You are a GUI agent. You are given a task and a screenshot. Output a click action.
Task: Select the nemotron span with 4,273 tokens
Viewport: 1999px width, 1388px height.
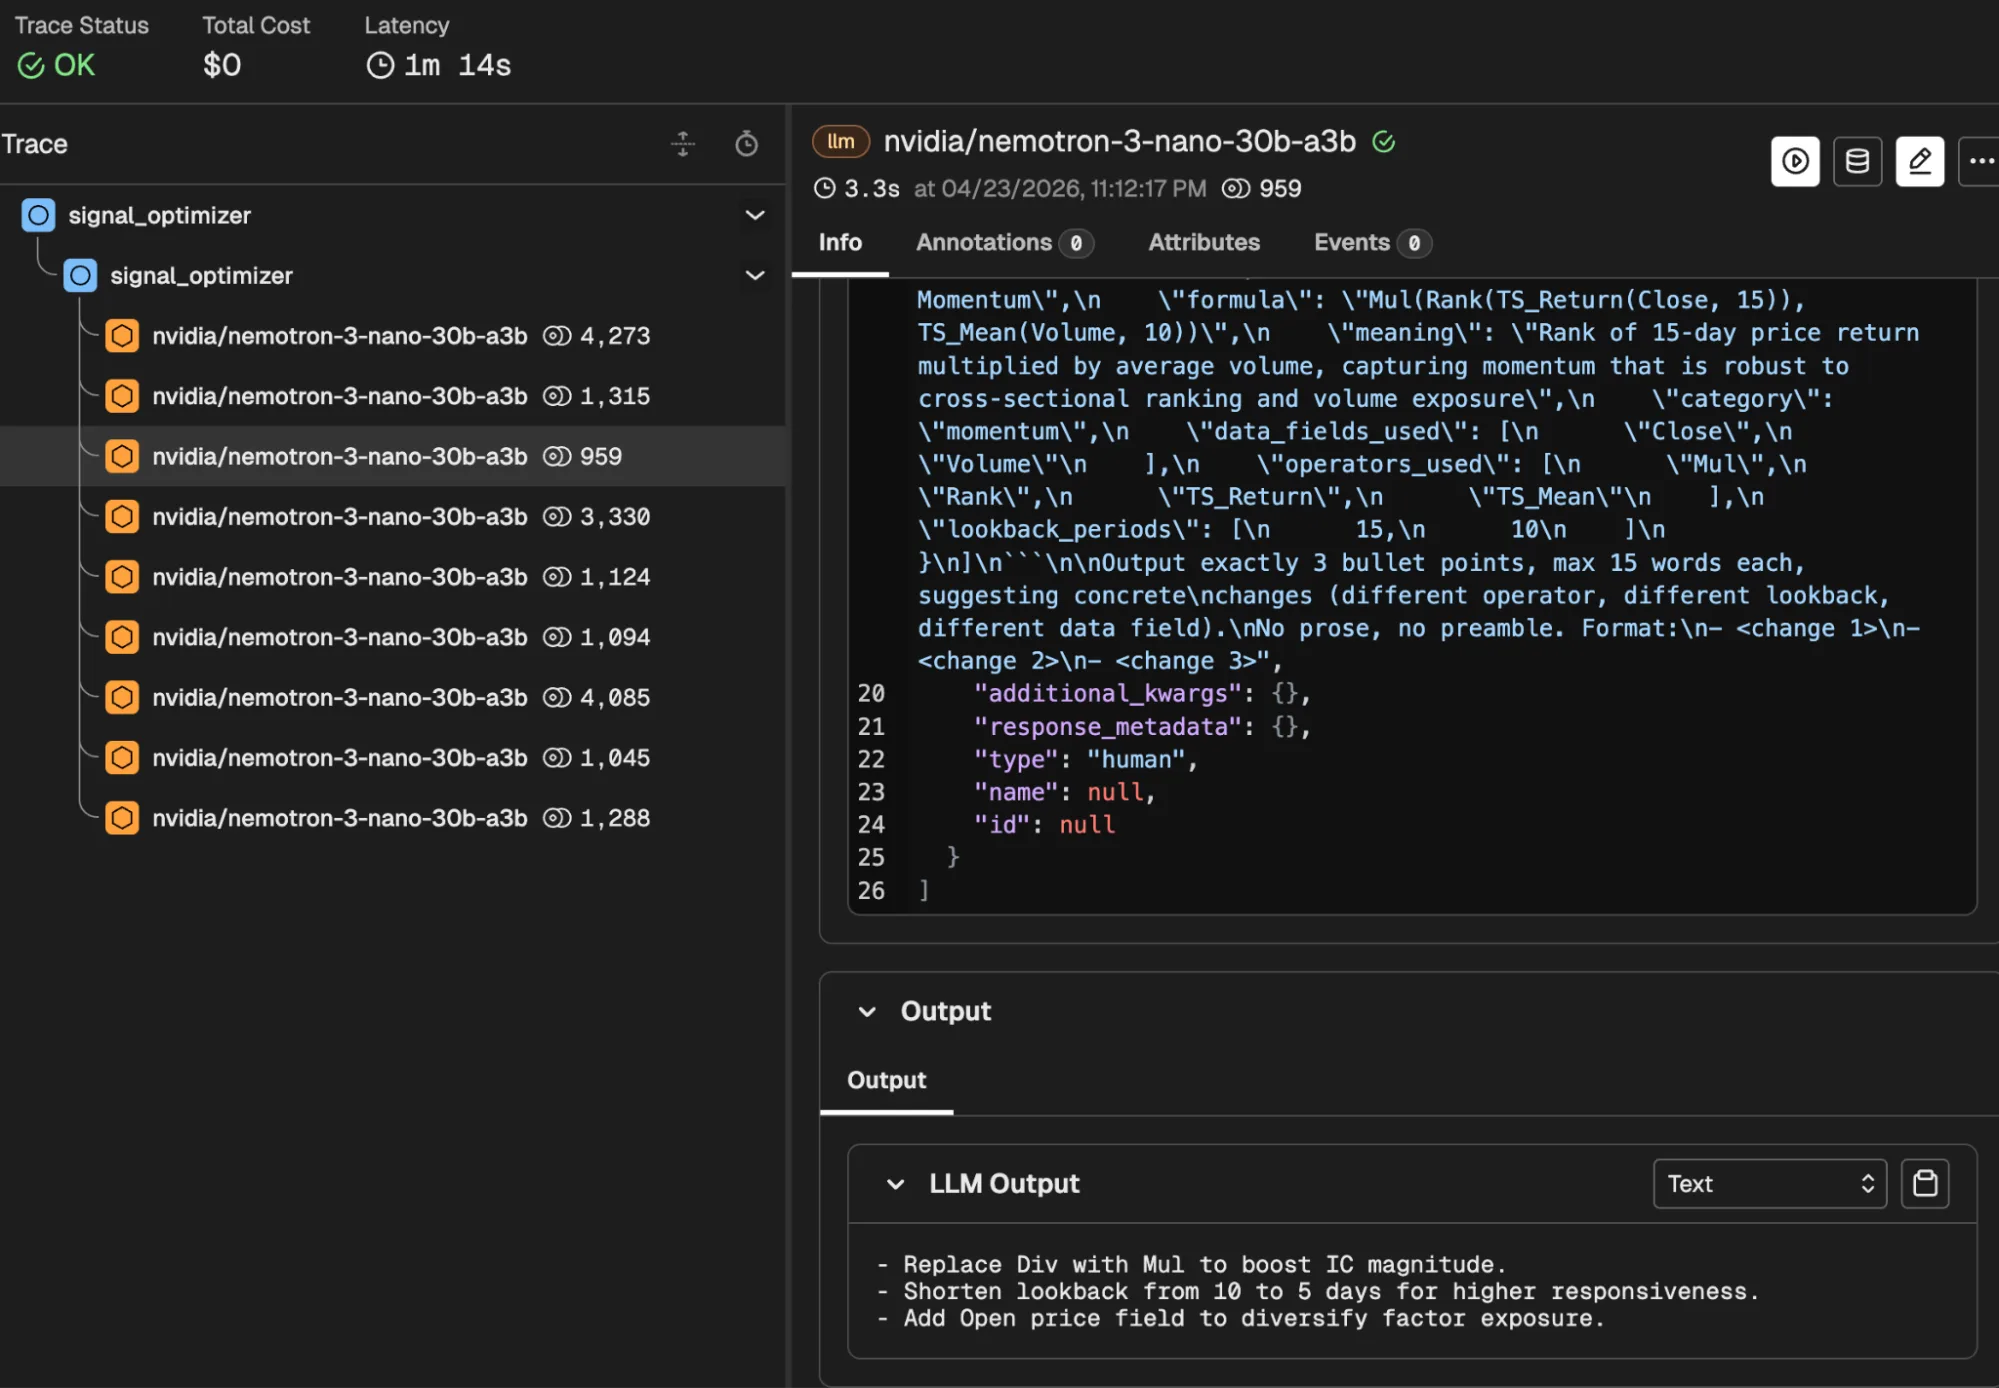[392, 336]
